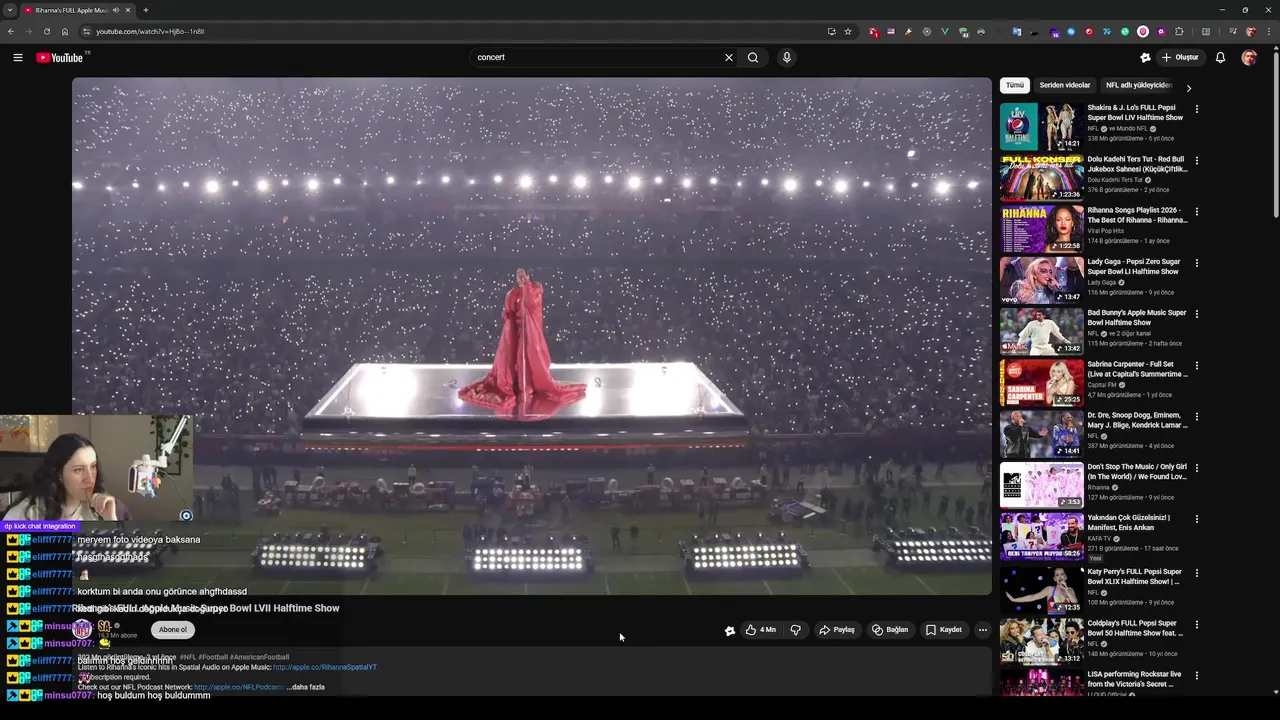Image resolution: width=1280 pixels, height=720 pixels.
Task: Open the YouTube hamburger guide menu
Action: tap(18, 57)
